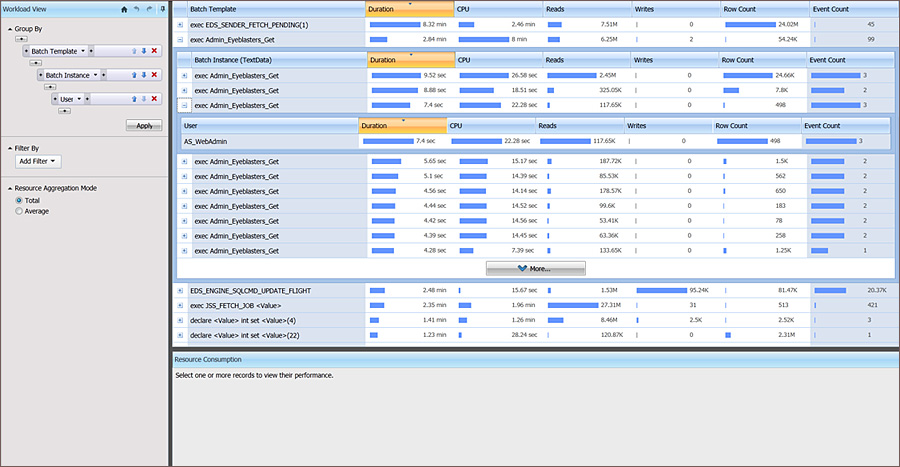Open the User group dropdown
Viewport: 900px width, 467px height.
pos(79,99)
